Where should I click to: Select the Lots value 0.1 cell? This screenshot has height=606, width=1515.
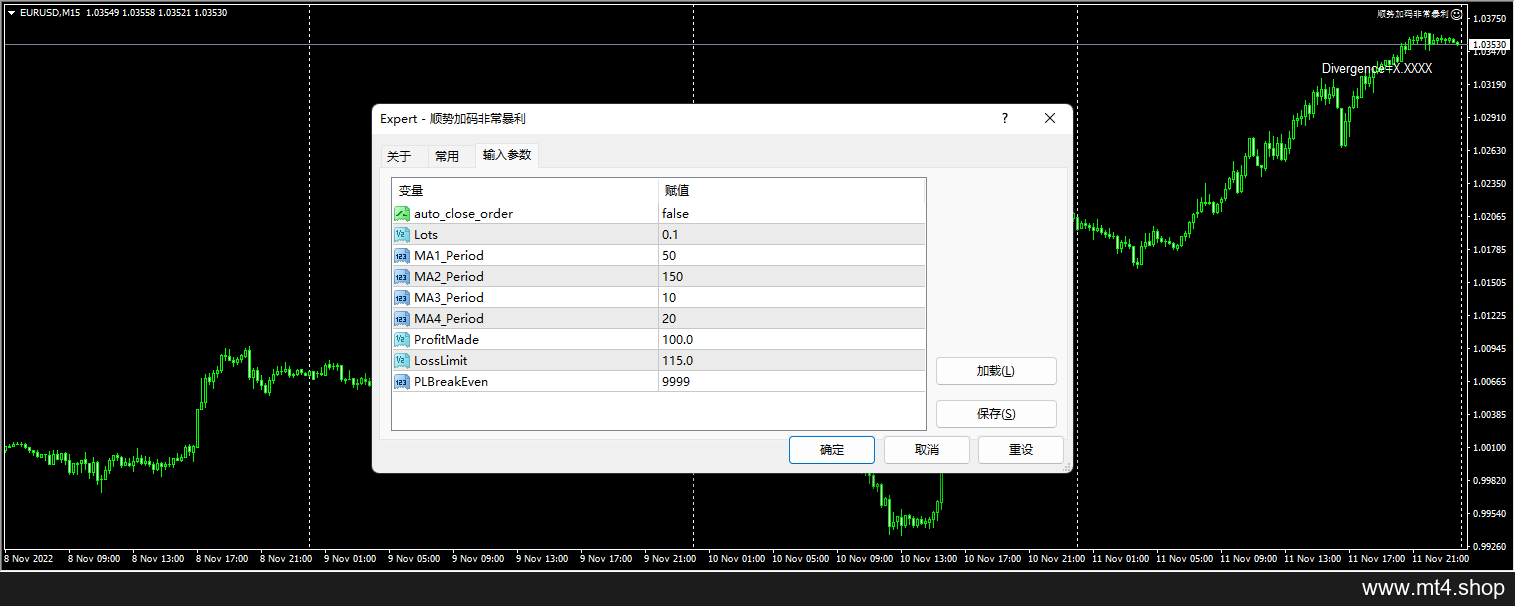coord(792,234)
